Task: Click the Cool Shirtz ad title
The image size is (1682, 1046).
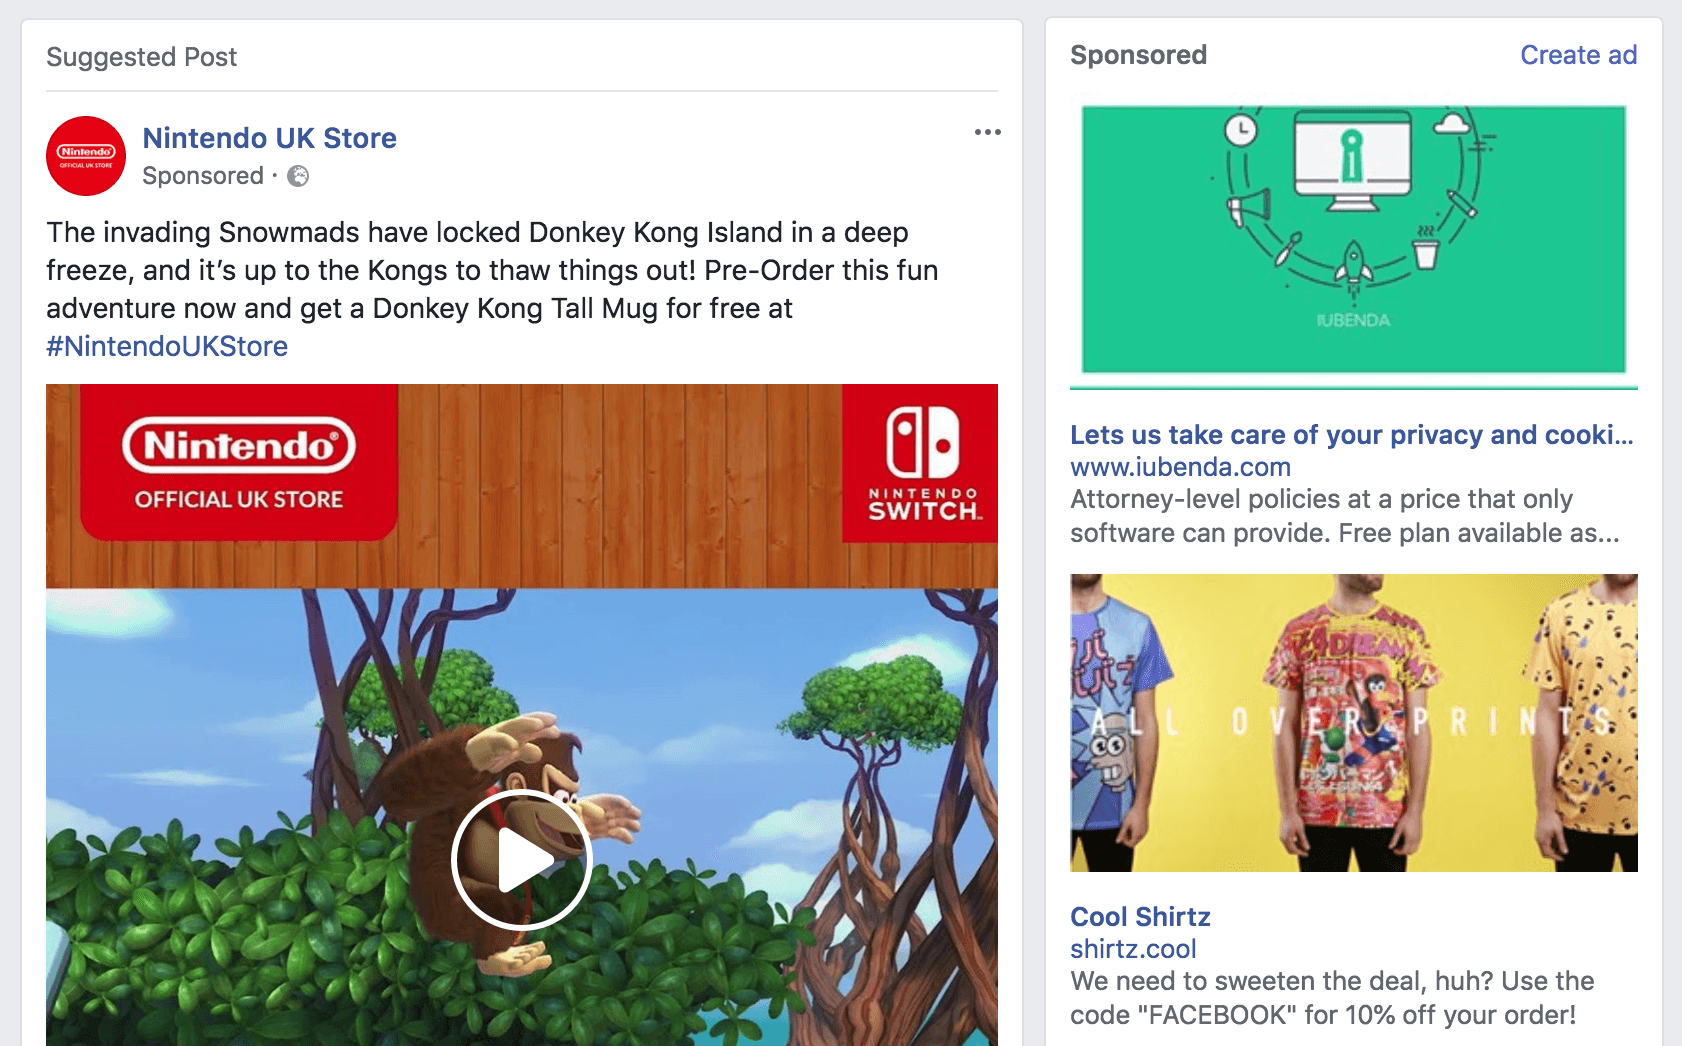Action: pyautogui.click(x=1140, y=917)
